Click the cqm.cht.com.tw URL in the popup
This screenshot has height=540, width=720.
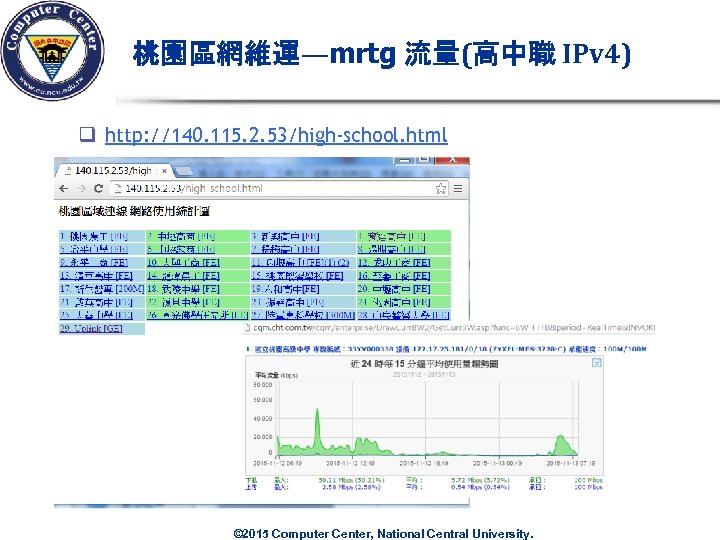(x=454, y=327)
